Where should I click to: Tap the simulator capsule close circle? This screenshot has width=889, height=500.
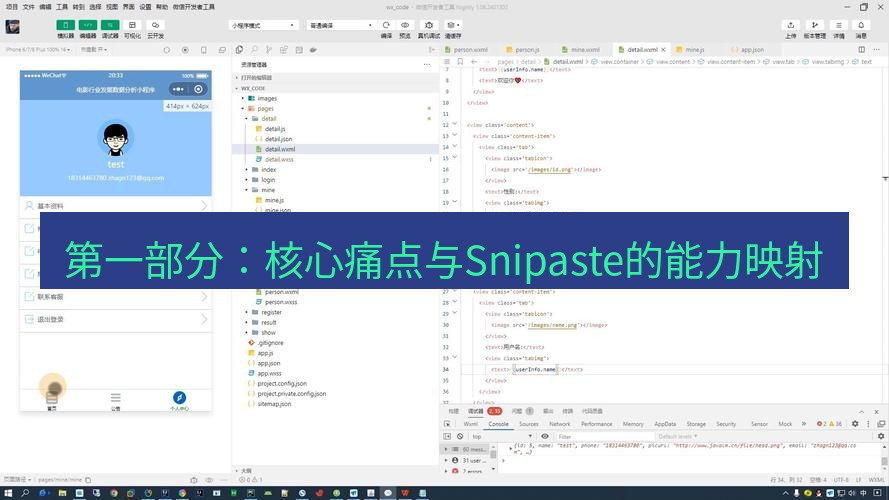pos(198,89)
